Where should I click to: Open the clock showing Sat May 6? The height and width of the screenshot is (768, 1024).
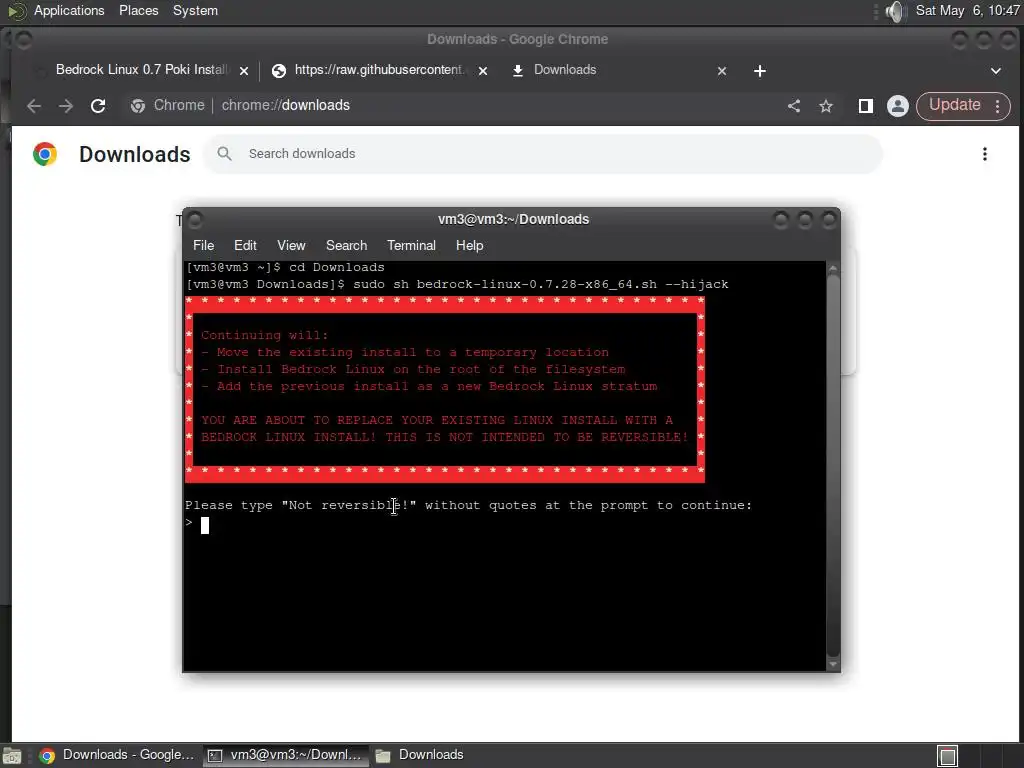967,10
